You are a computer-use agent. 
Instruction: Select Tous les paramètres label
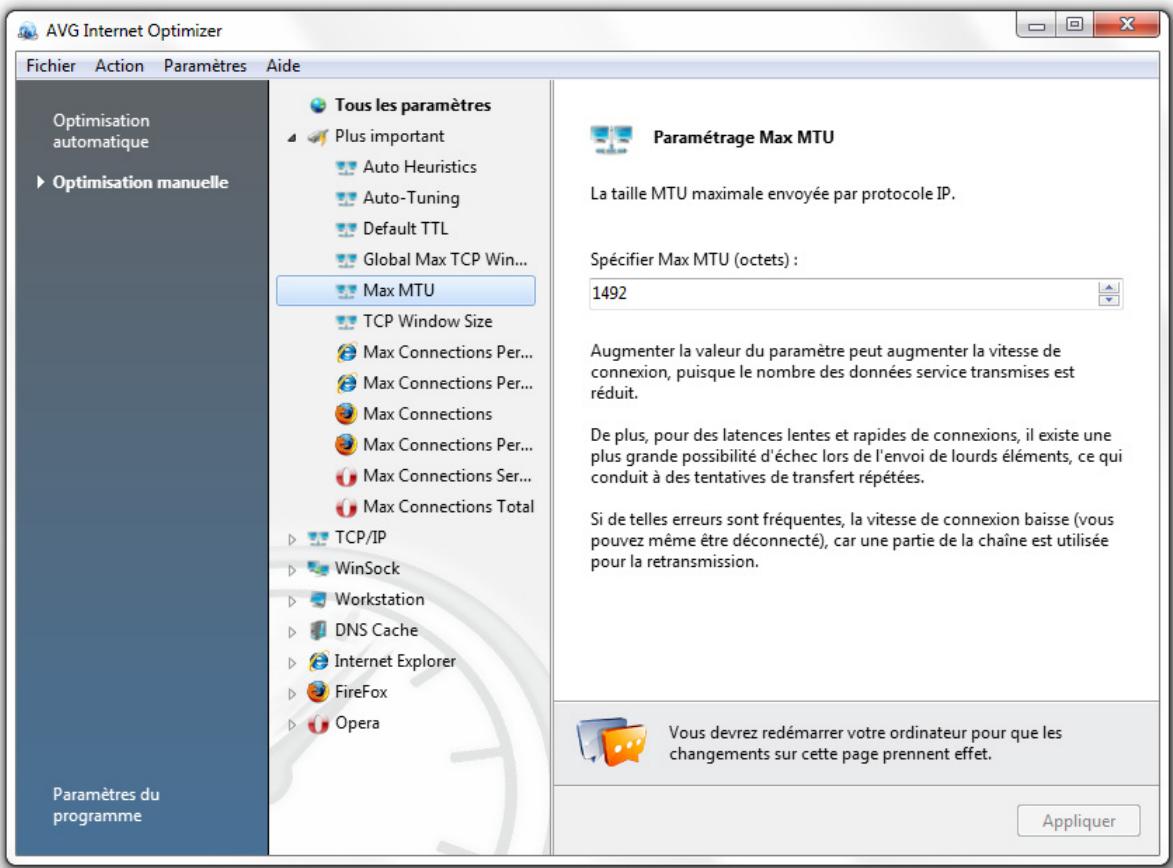coord(413,105)
